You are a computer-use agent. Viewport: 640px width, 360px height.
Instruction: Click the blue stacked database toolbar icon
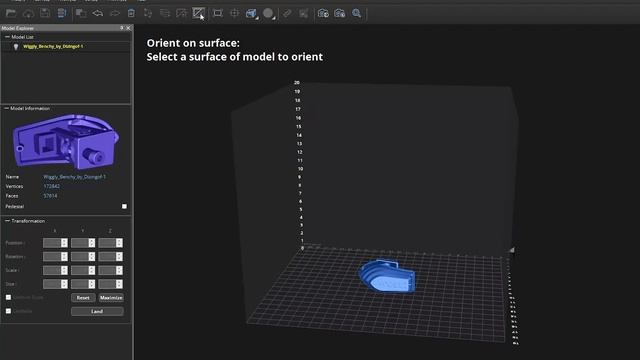tap(62, 13)
